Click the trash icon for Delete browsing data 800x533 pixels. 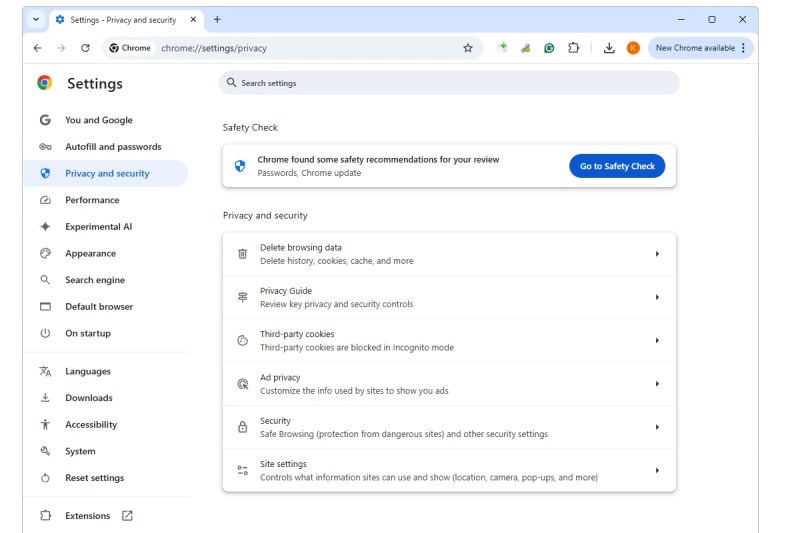click(x=243, y=253)
